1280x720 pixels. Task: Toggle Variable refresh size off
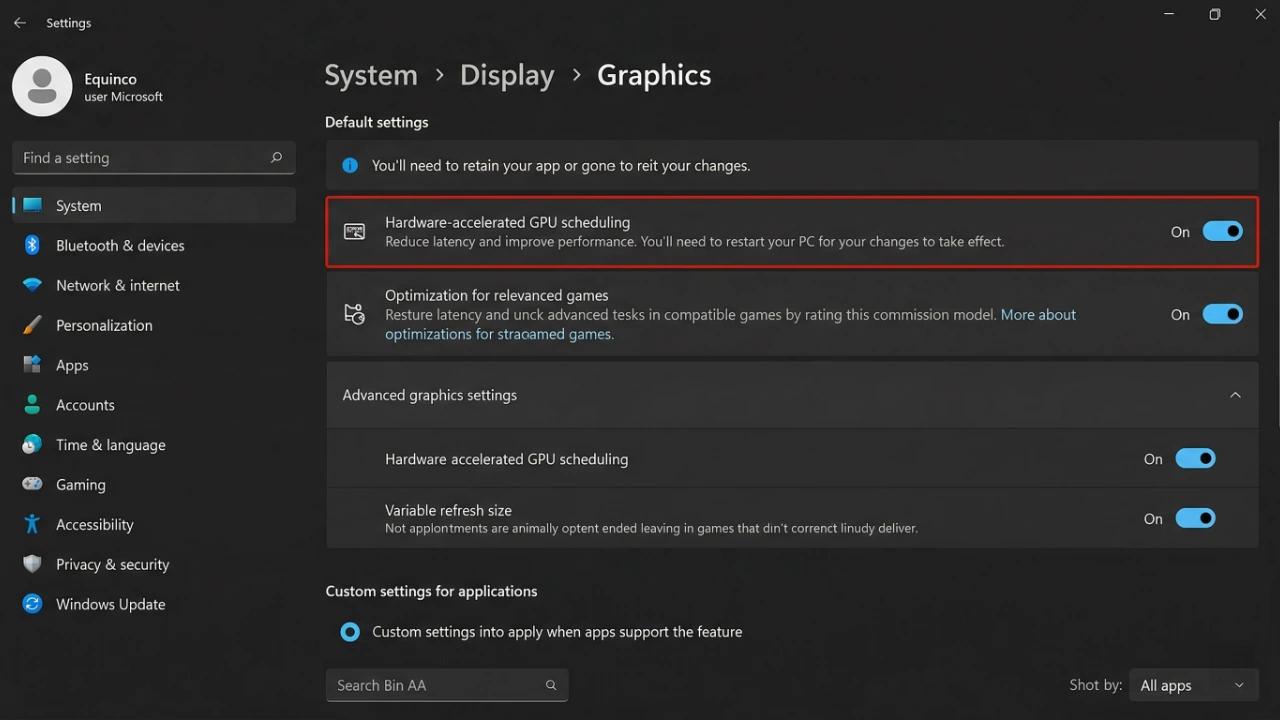[1195, 518]
